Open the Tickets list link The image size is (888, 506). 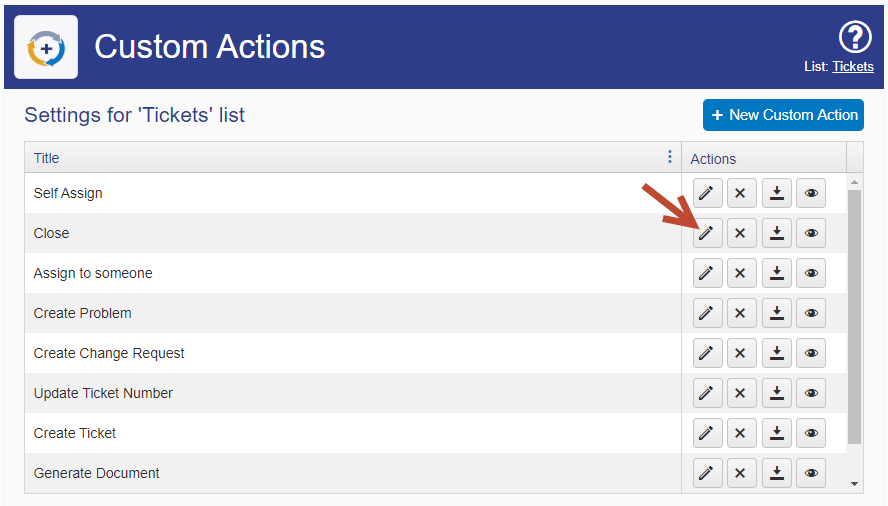point(852,66)
